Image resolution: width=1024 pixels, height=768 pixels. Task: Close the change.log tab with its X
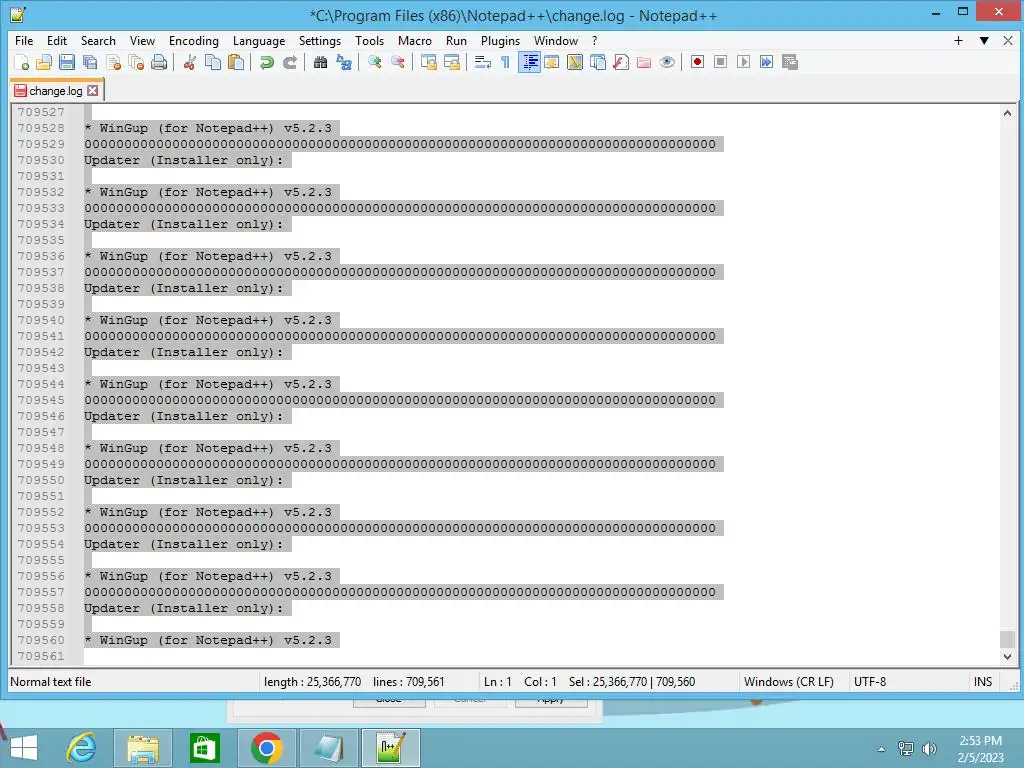93,91
